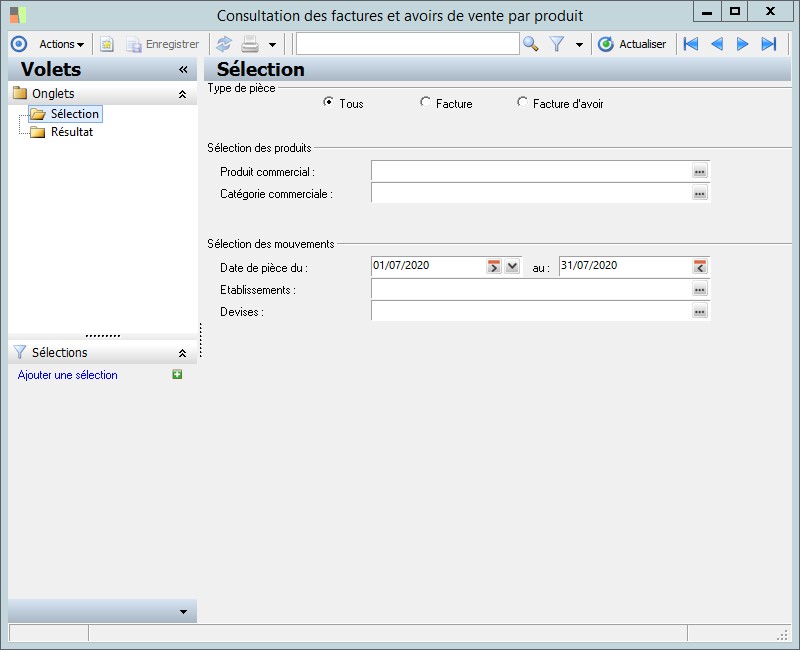Open Devises browse ellipsis button
The image size is (800, 650).
tap(699, 311)
